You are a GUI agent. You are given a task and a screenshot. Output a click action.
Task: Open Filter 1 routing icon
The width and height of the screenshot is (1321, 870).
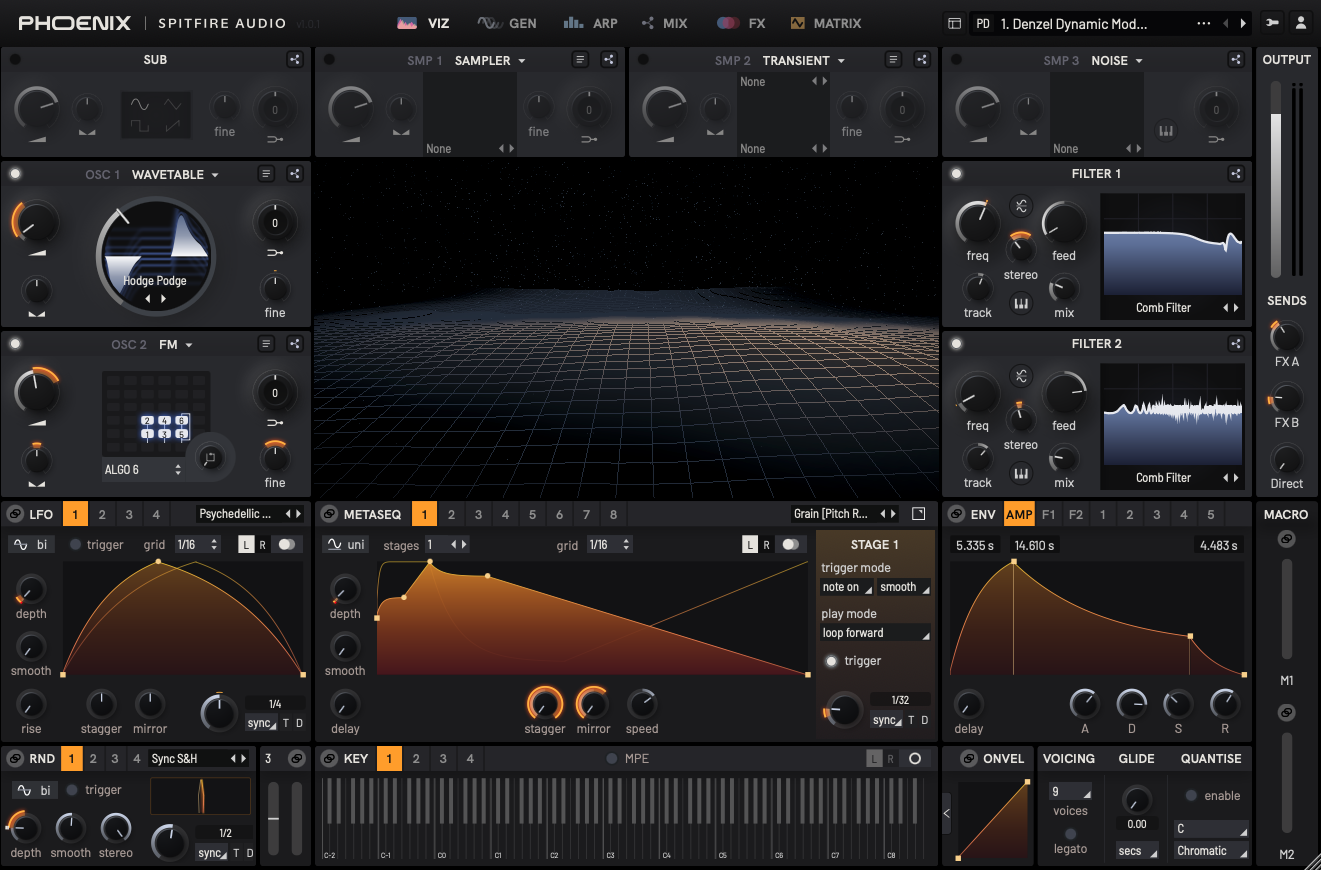pyautogui.click(x=1236, y=174)
